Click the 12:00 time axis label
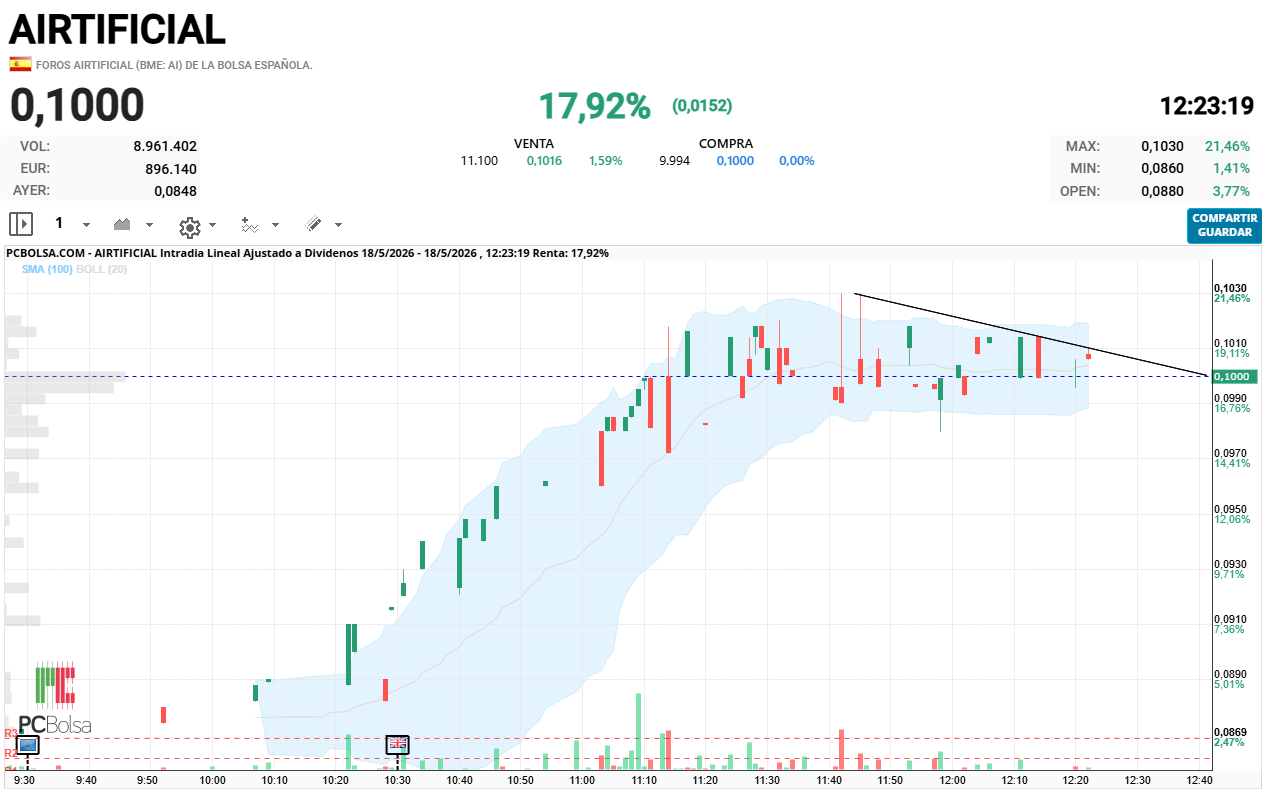Viewport: 1262px width, 789px height. pyautogui.click(x=952, y=780)
